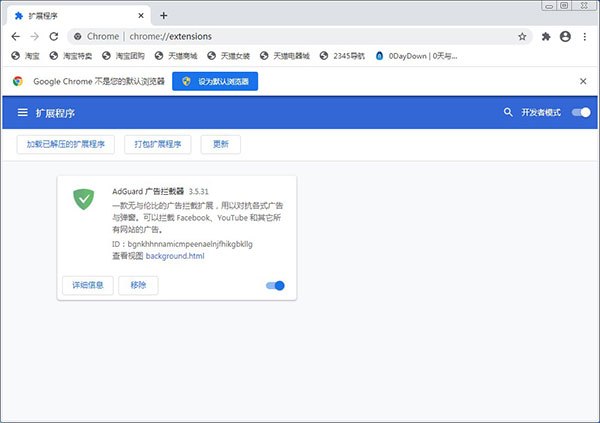Image resolution: width=600 pixels, height=423 pixels.
Task: Open the 淘宝特卖 bookmark
Action: pyautogui.click(x=71, y=56)
